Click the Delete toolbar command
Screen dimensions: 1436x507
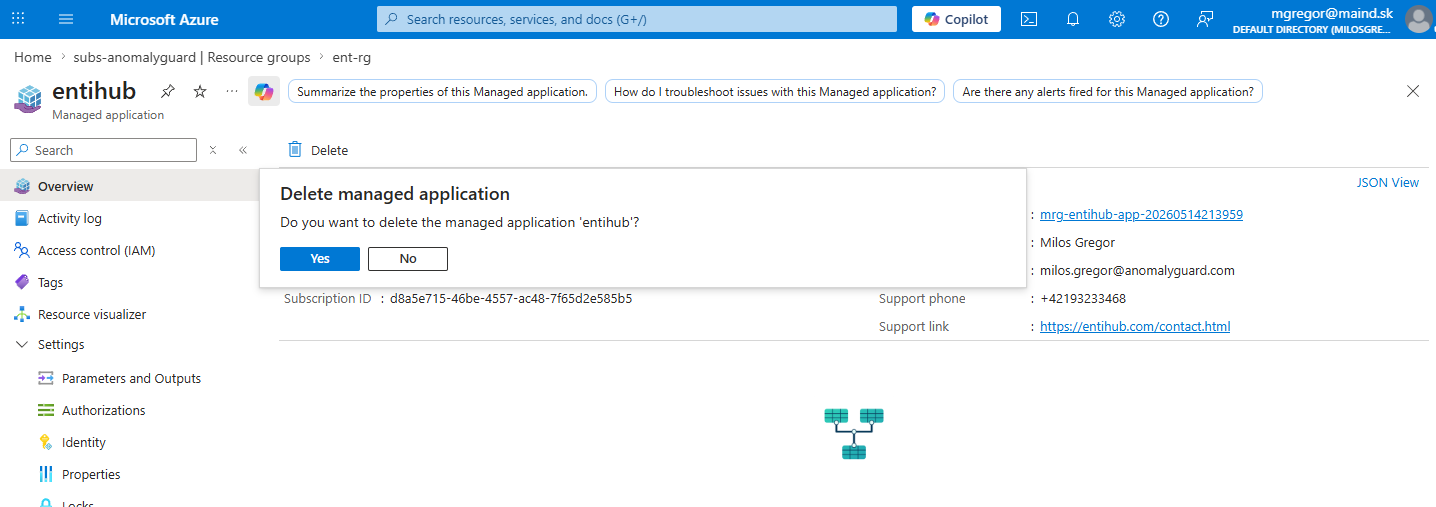point(318,150)
